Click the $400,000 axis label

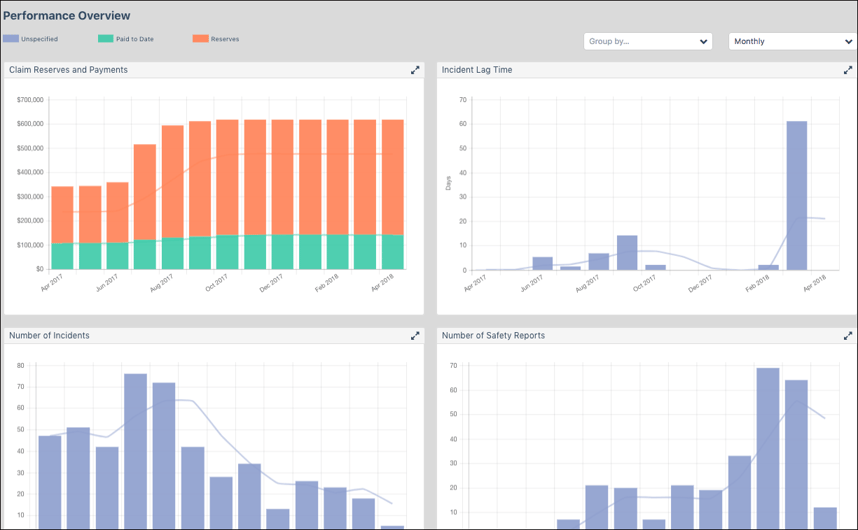pyautogui.click(x=30, y=172)
